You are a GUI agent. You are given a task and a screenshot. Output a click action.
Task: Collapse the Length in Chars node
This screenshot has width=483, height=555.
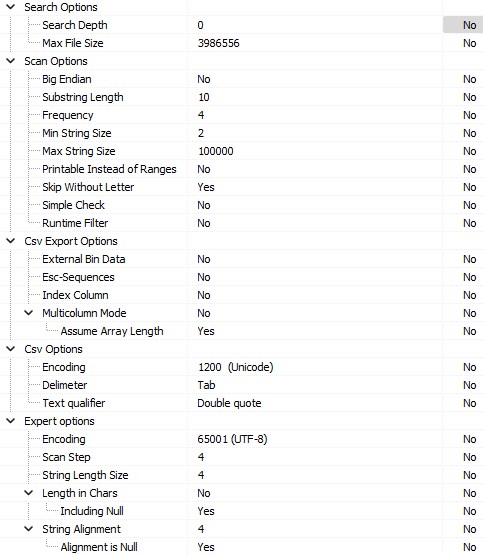29,493
